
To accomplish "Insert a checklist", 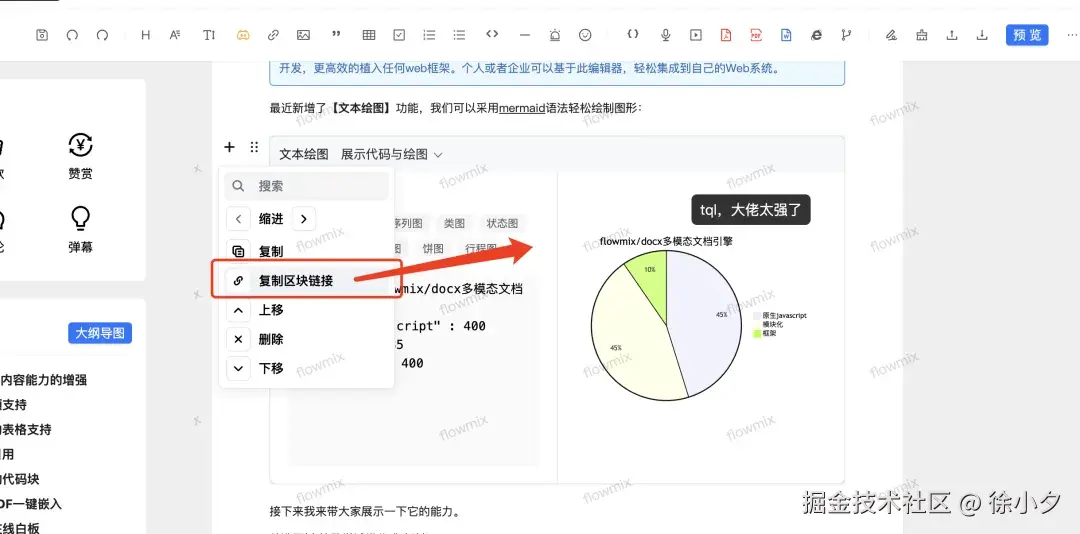I will (x=399, y=34).
